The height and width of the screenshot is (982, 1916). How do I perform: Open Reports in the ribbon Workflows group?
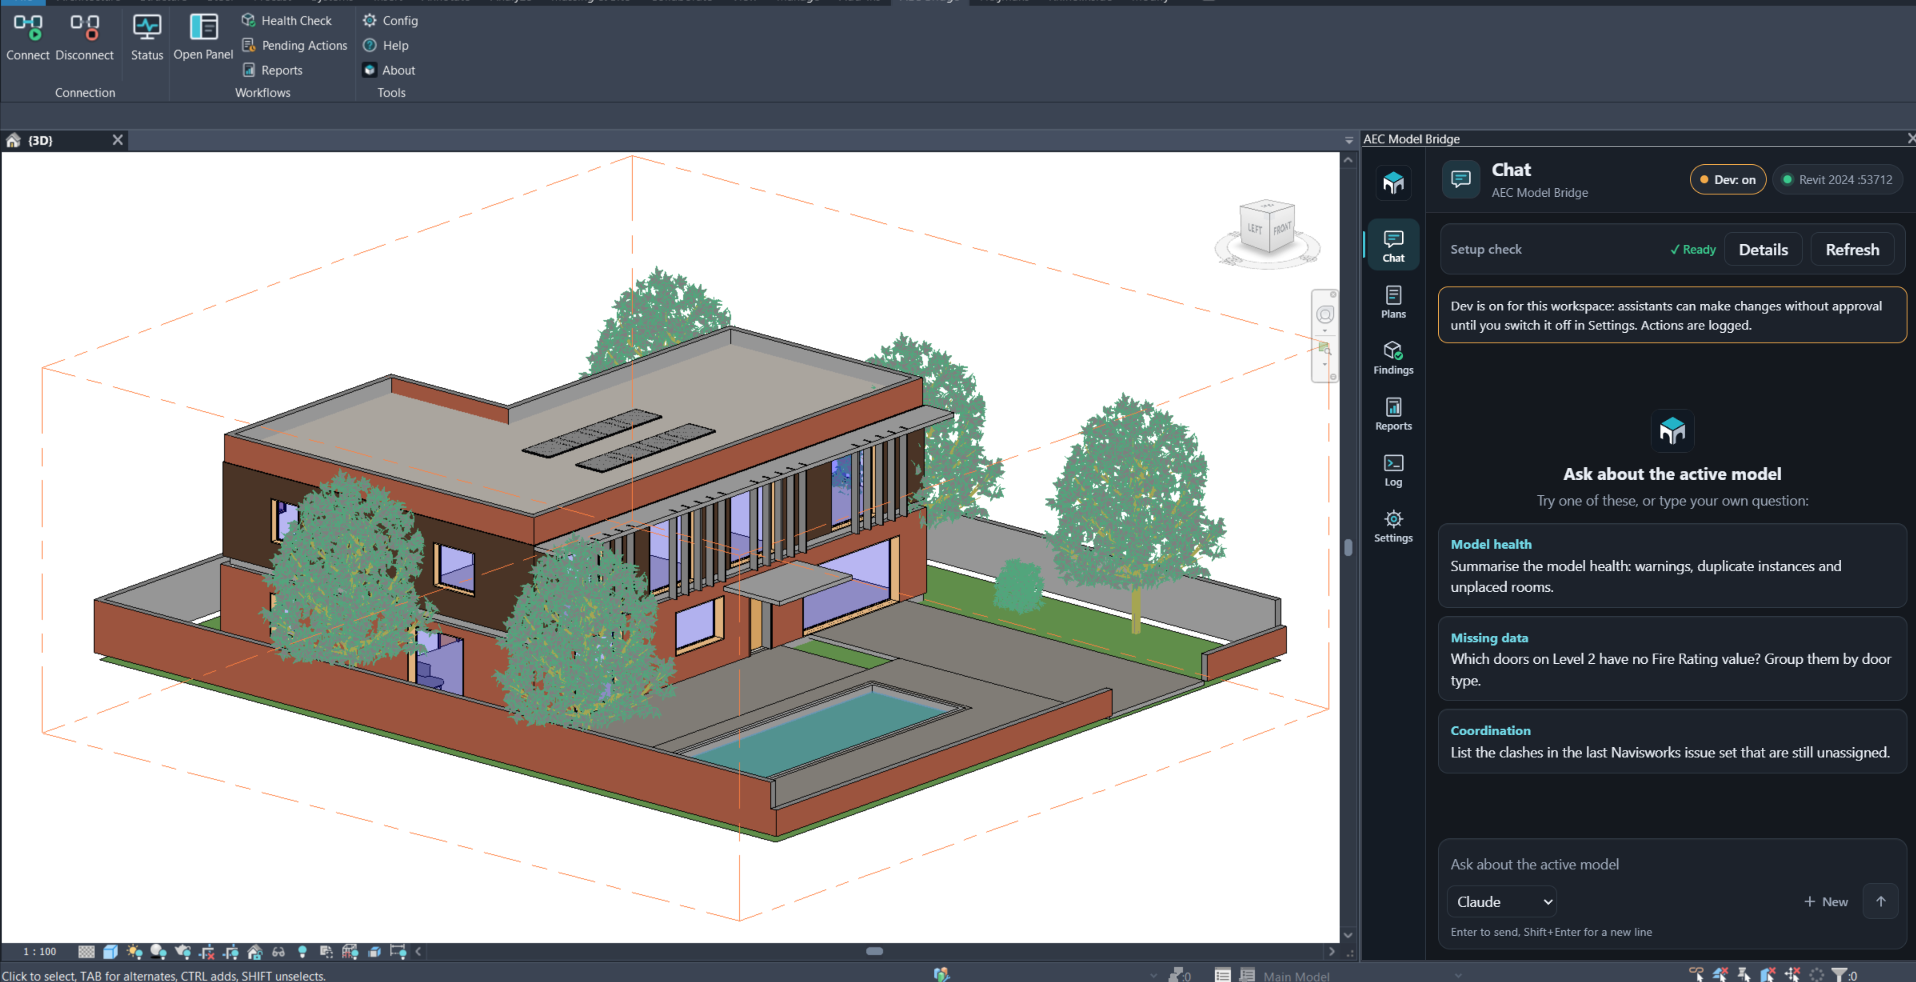[x=272, y=70]
